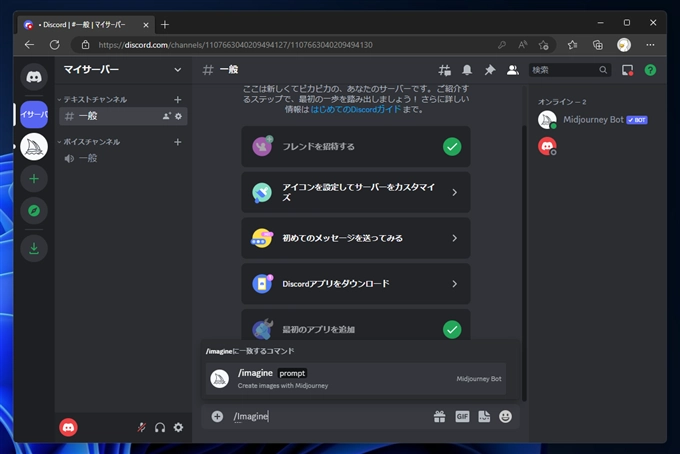Open emoji picker smiley icon
This screenshot has height=454, width=680.
(x=505, y=417)
